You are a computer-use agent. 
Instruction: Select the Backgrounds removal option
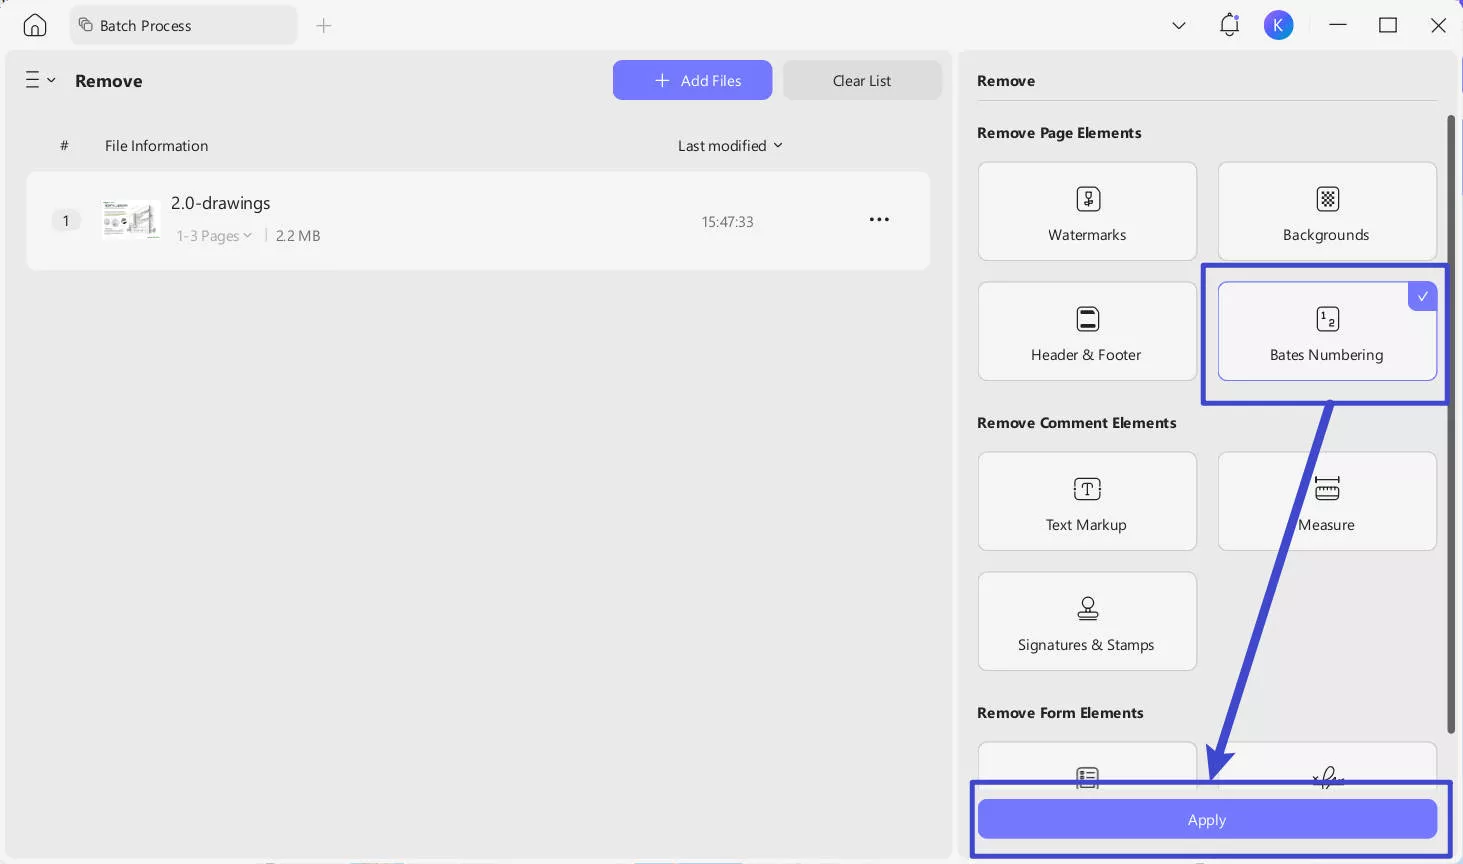[1326, 211]
